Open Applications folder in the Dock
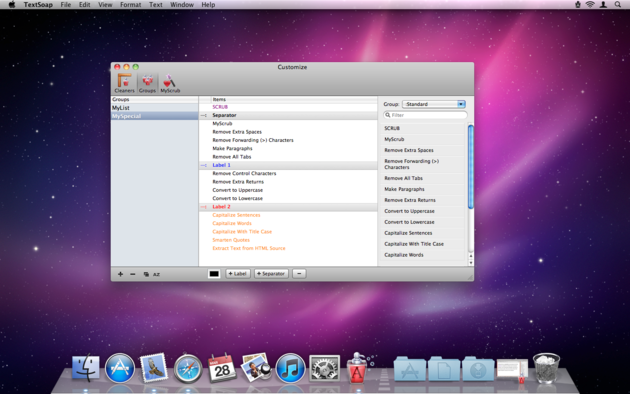 click(410, 369)
